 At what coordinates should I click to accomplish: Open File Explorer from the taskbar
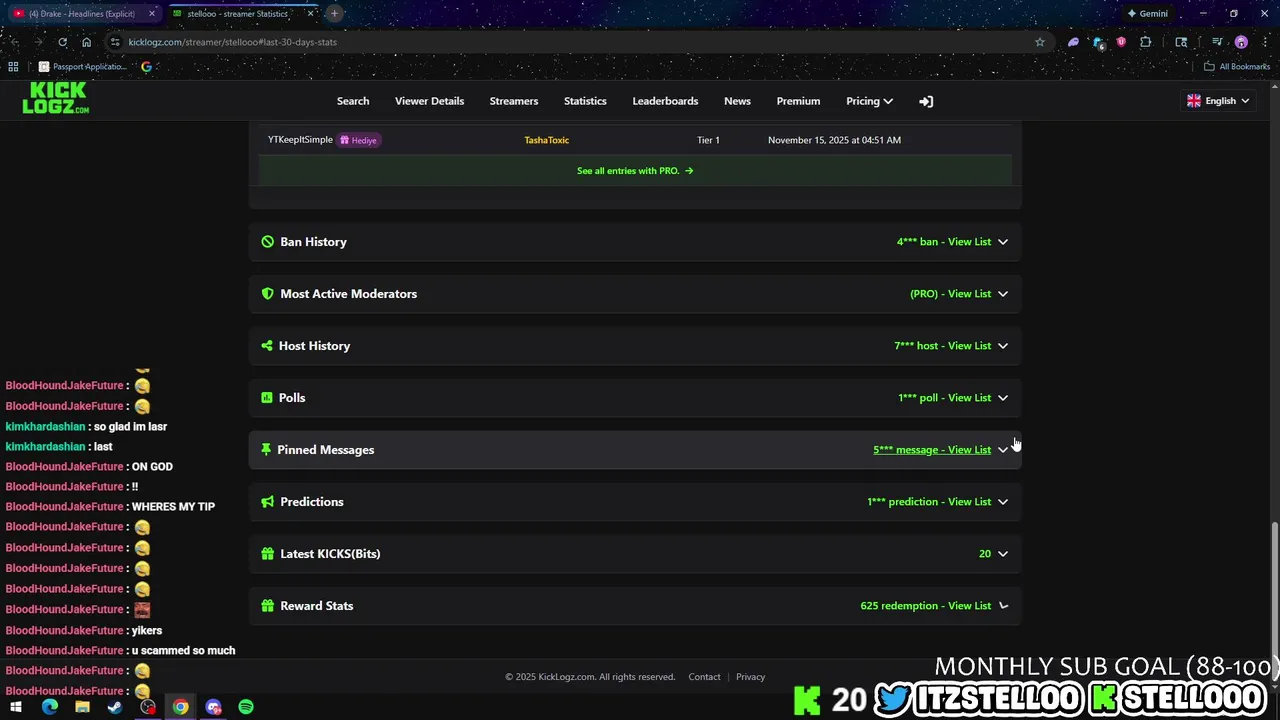coord(82,707)
